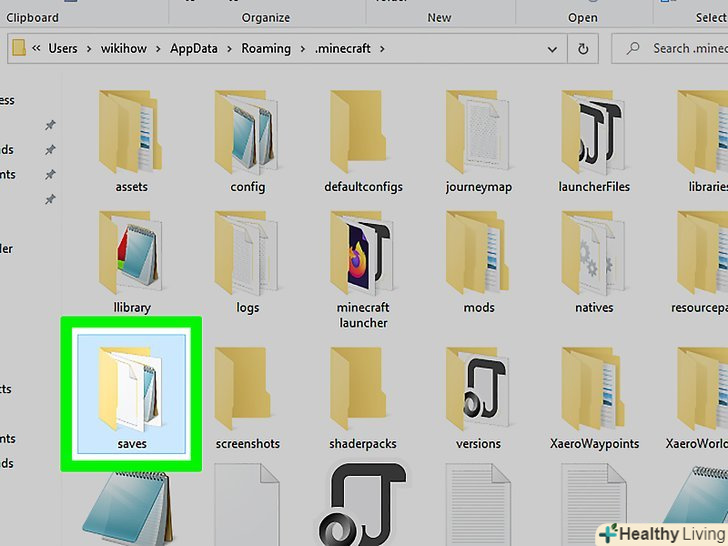This screenshot has width=728, height=546.
Task: Open the journeymap folder
Action: (478, 142)
